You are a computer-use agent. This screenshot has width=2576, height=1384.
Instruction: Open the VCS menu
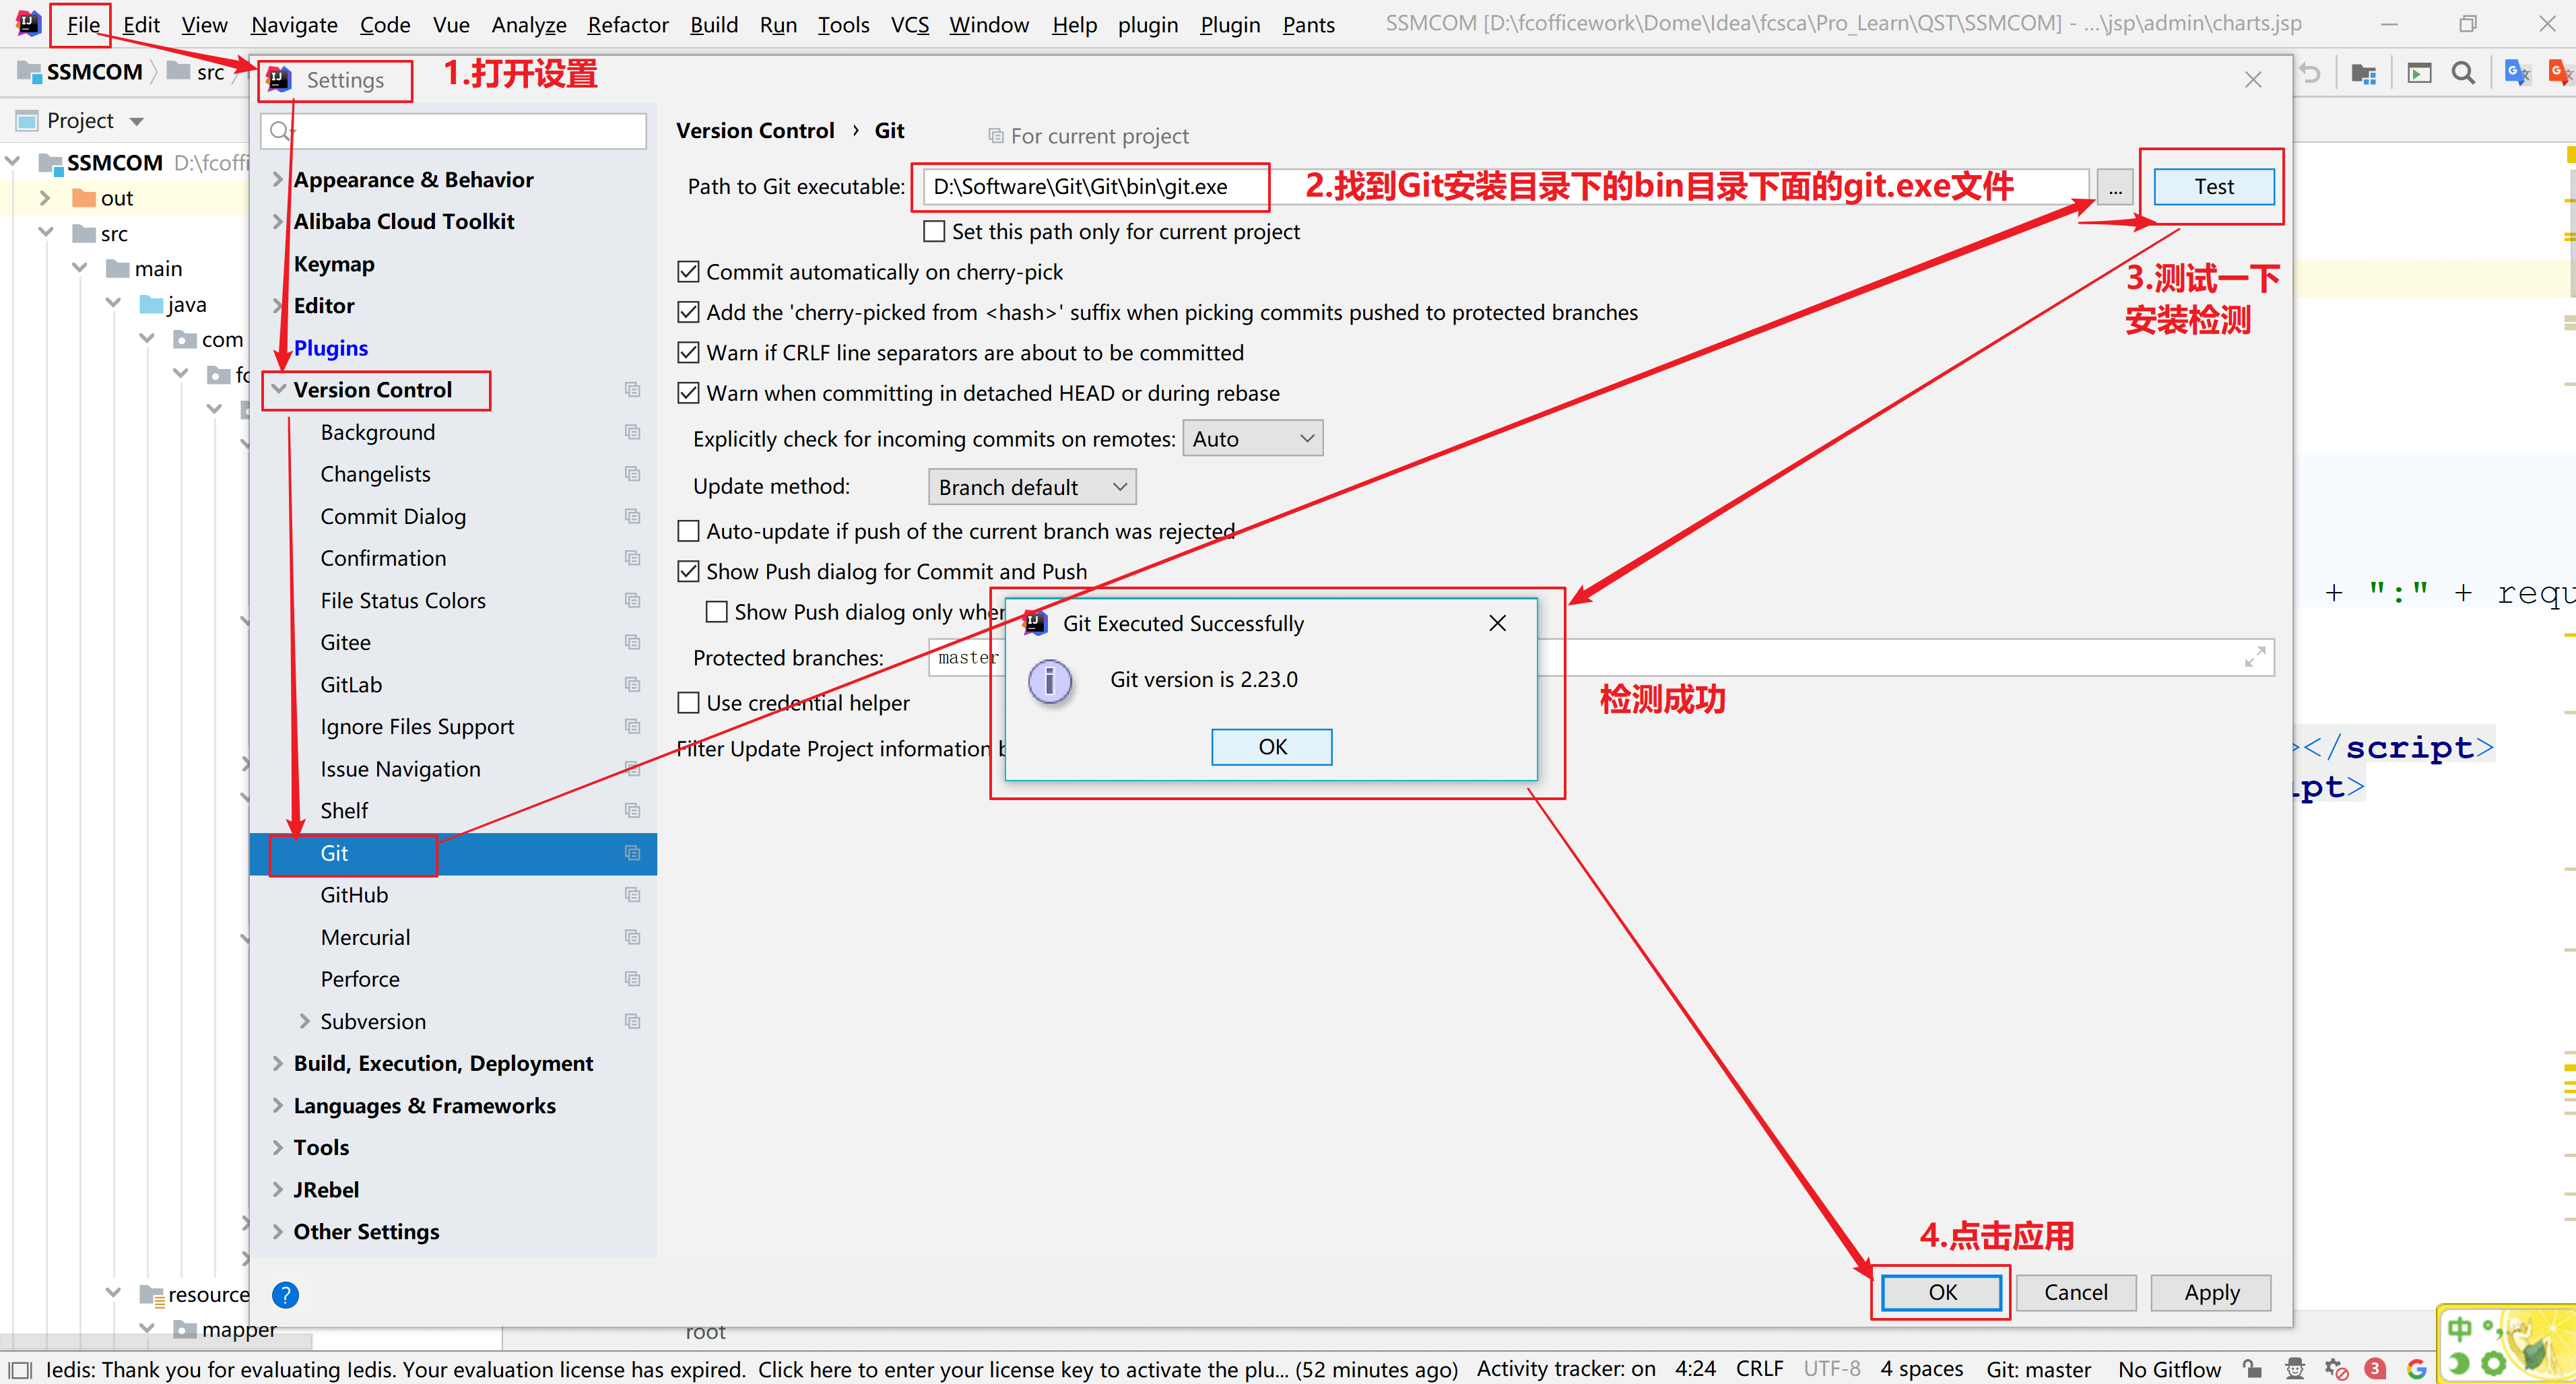click(909, 24)
